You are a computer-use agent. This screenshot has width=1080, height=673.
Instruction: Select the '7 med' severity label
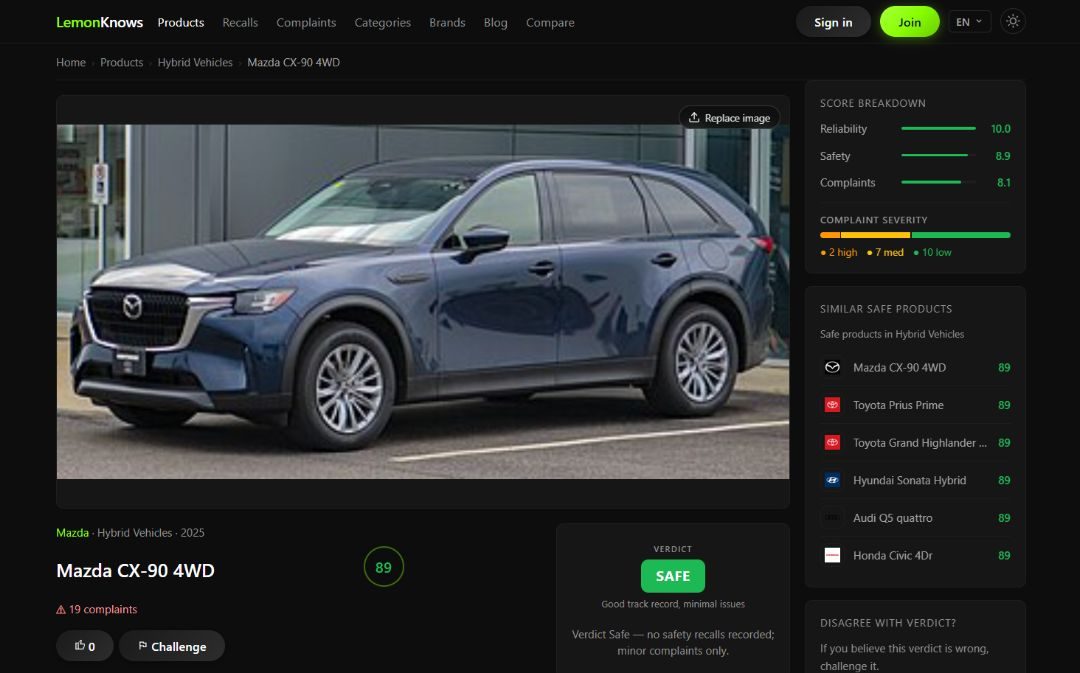[x=885, y=252]
